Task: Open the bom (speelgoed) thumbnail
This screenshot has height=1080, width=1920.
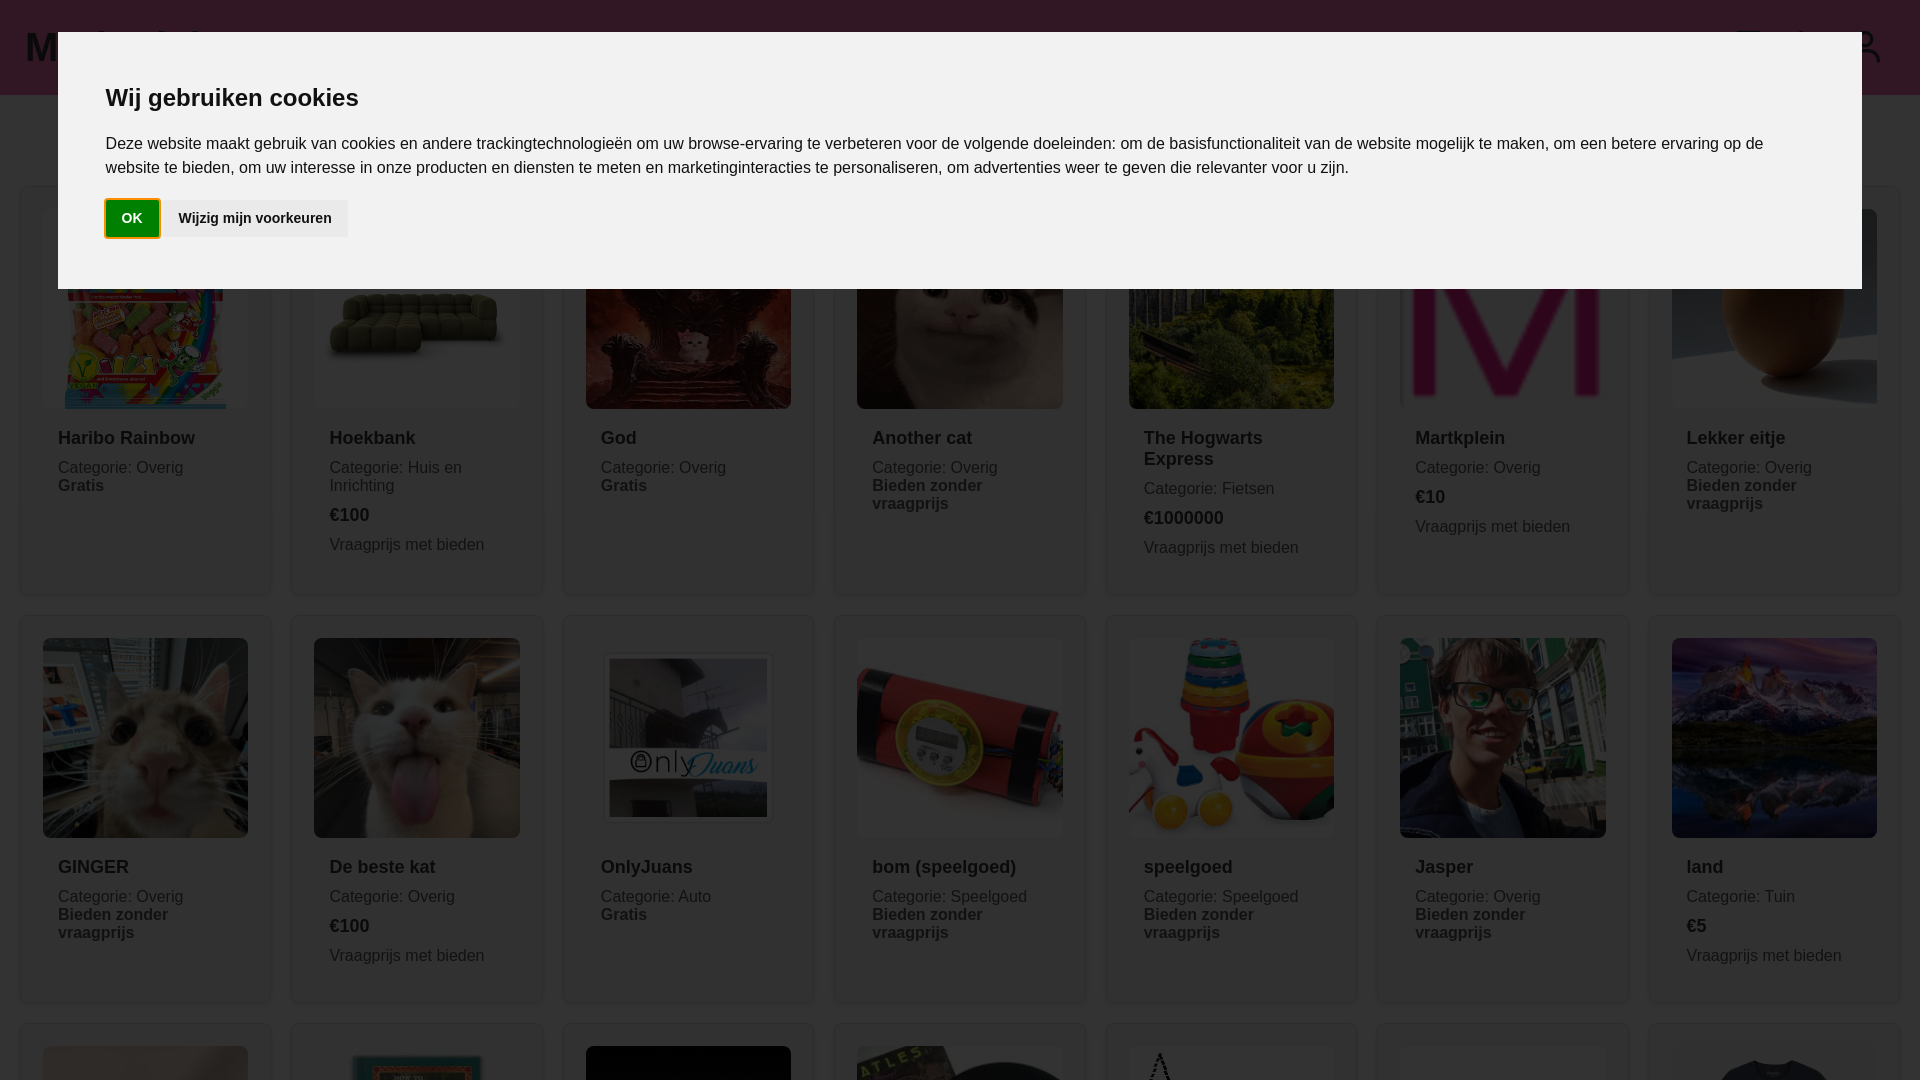Action: tap(959, 738)
